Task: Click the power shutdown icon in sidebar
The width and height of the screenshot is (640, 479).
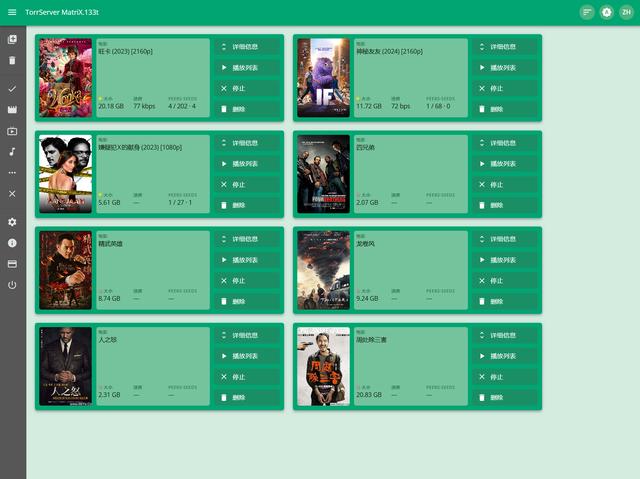Action: point(12,285)
